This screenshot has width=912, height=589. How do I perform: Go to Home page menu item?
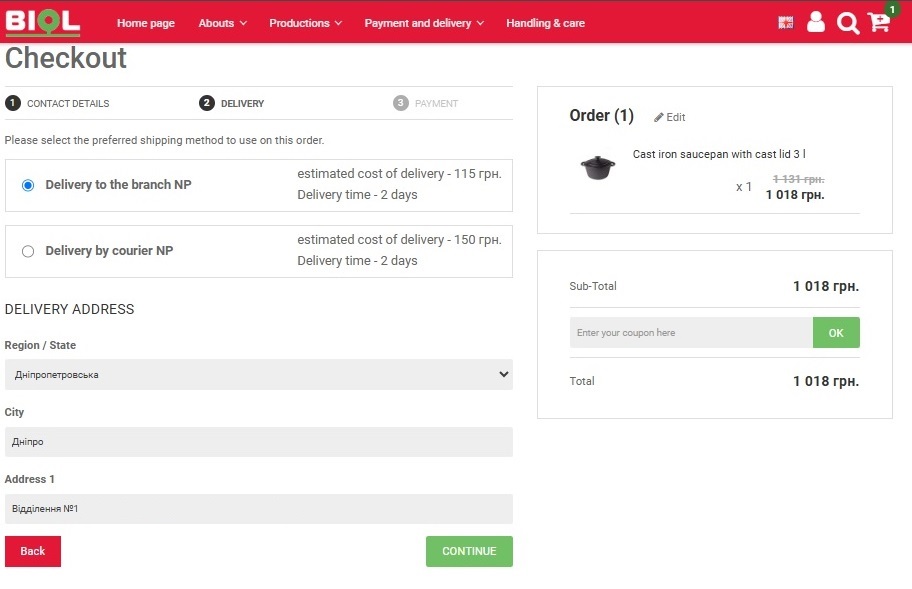[x=146, y=23]
